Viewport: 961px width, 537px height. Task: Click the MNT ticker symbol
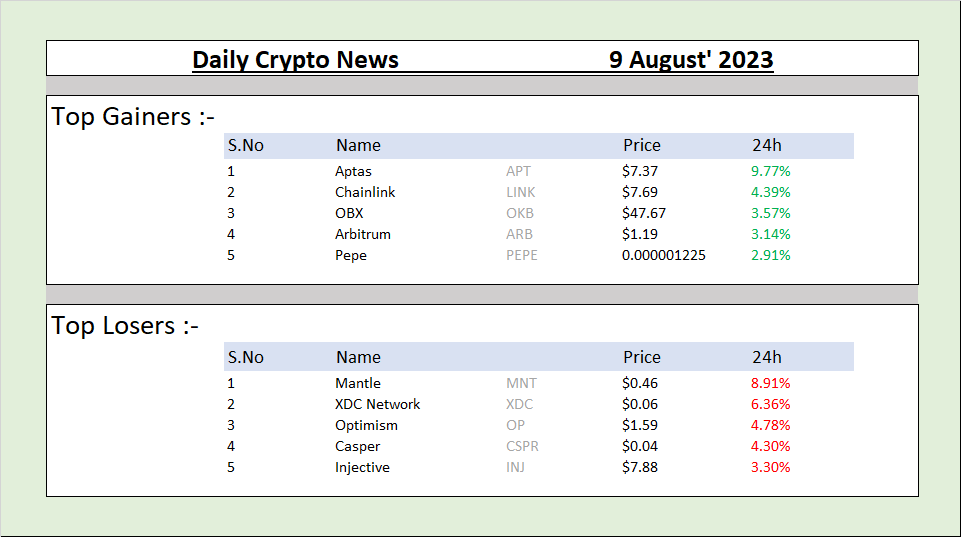click(x=521, y=383)
